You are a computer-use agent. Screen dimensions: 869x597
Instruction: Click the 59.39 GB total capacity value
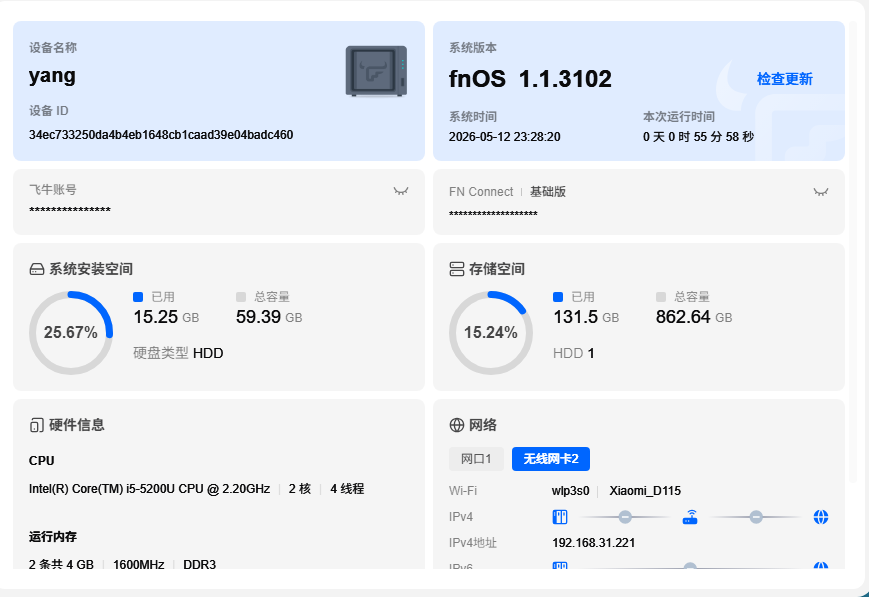pyautogui.click(x=269, y=317)
